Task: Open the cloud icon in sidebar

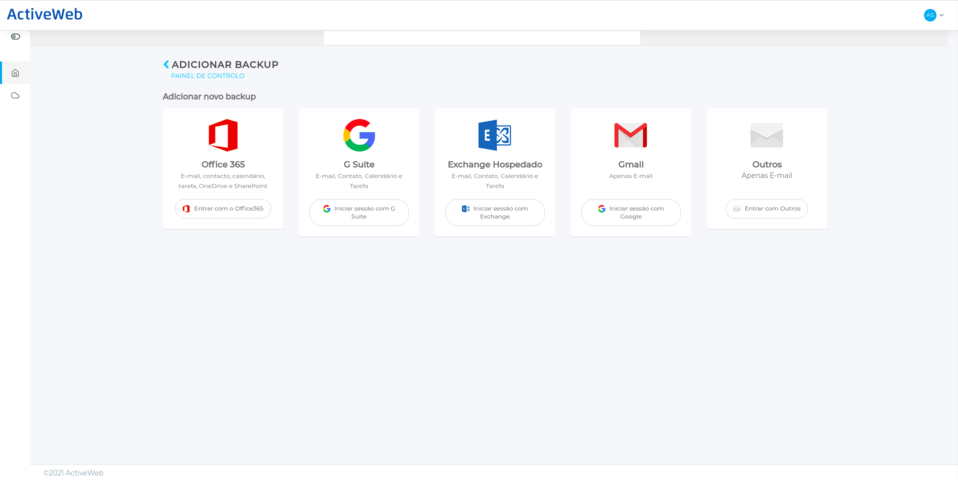Action: pos(15,96)
